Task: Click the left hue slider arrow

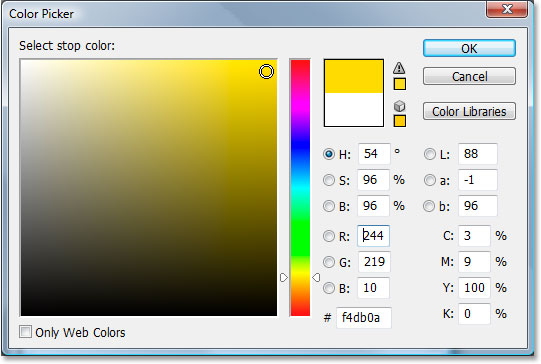Action: [284, 277]
